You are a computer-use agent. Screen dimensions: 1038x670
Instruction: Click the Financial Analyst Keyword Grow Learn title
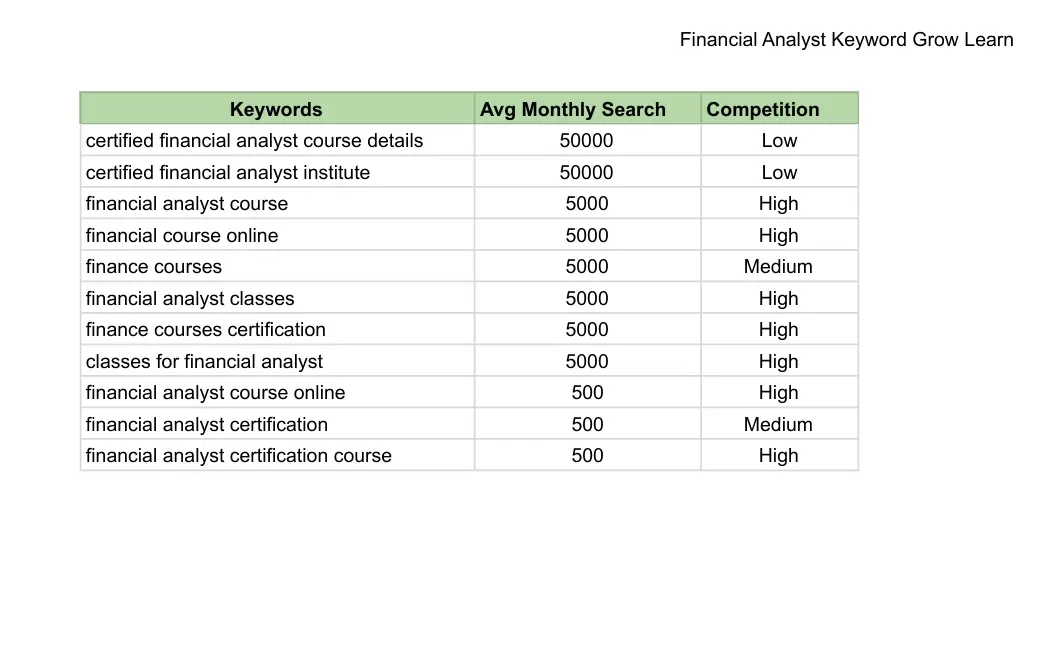point(846,40)
